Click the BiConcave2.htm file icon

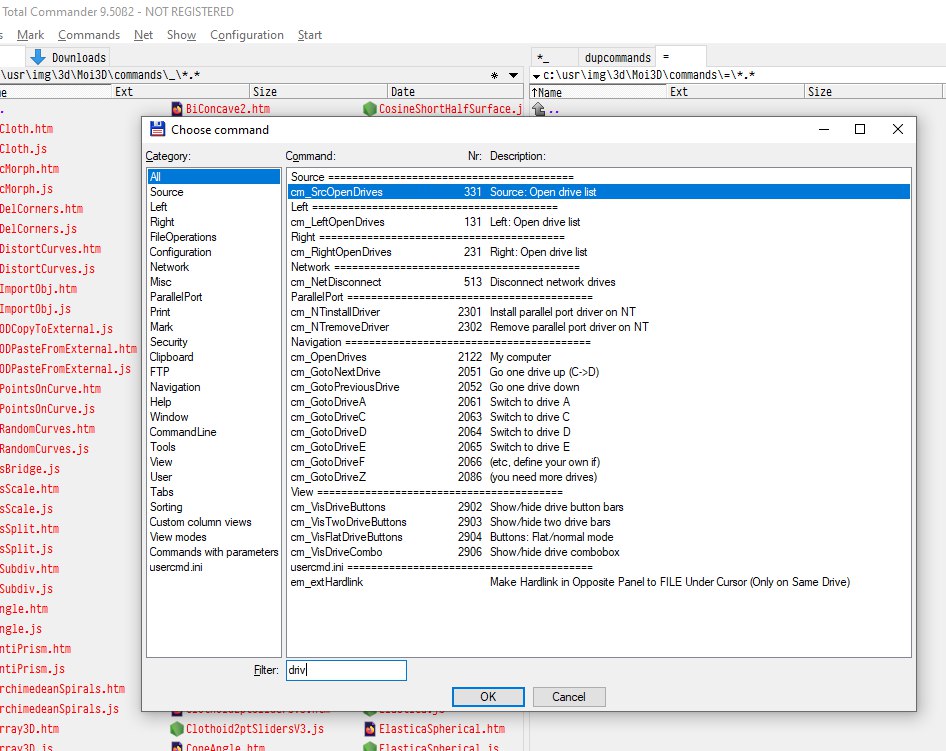click(177, 109)
